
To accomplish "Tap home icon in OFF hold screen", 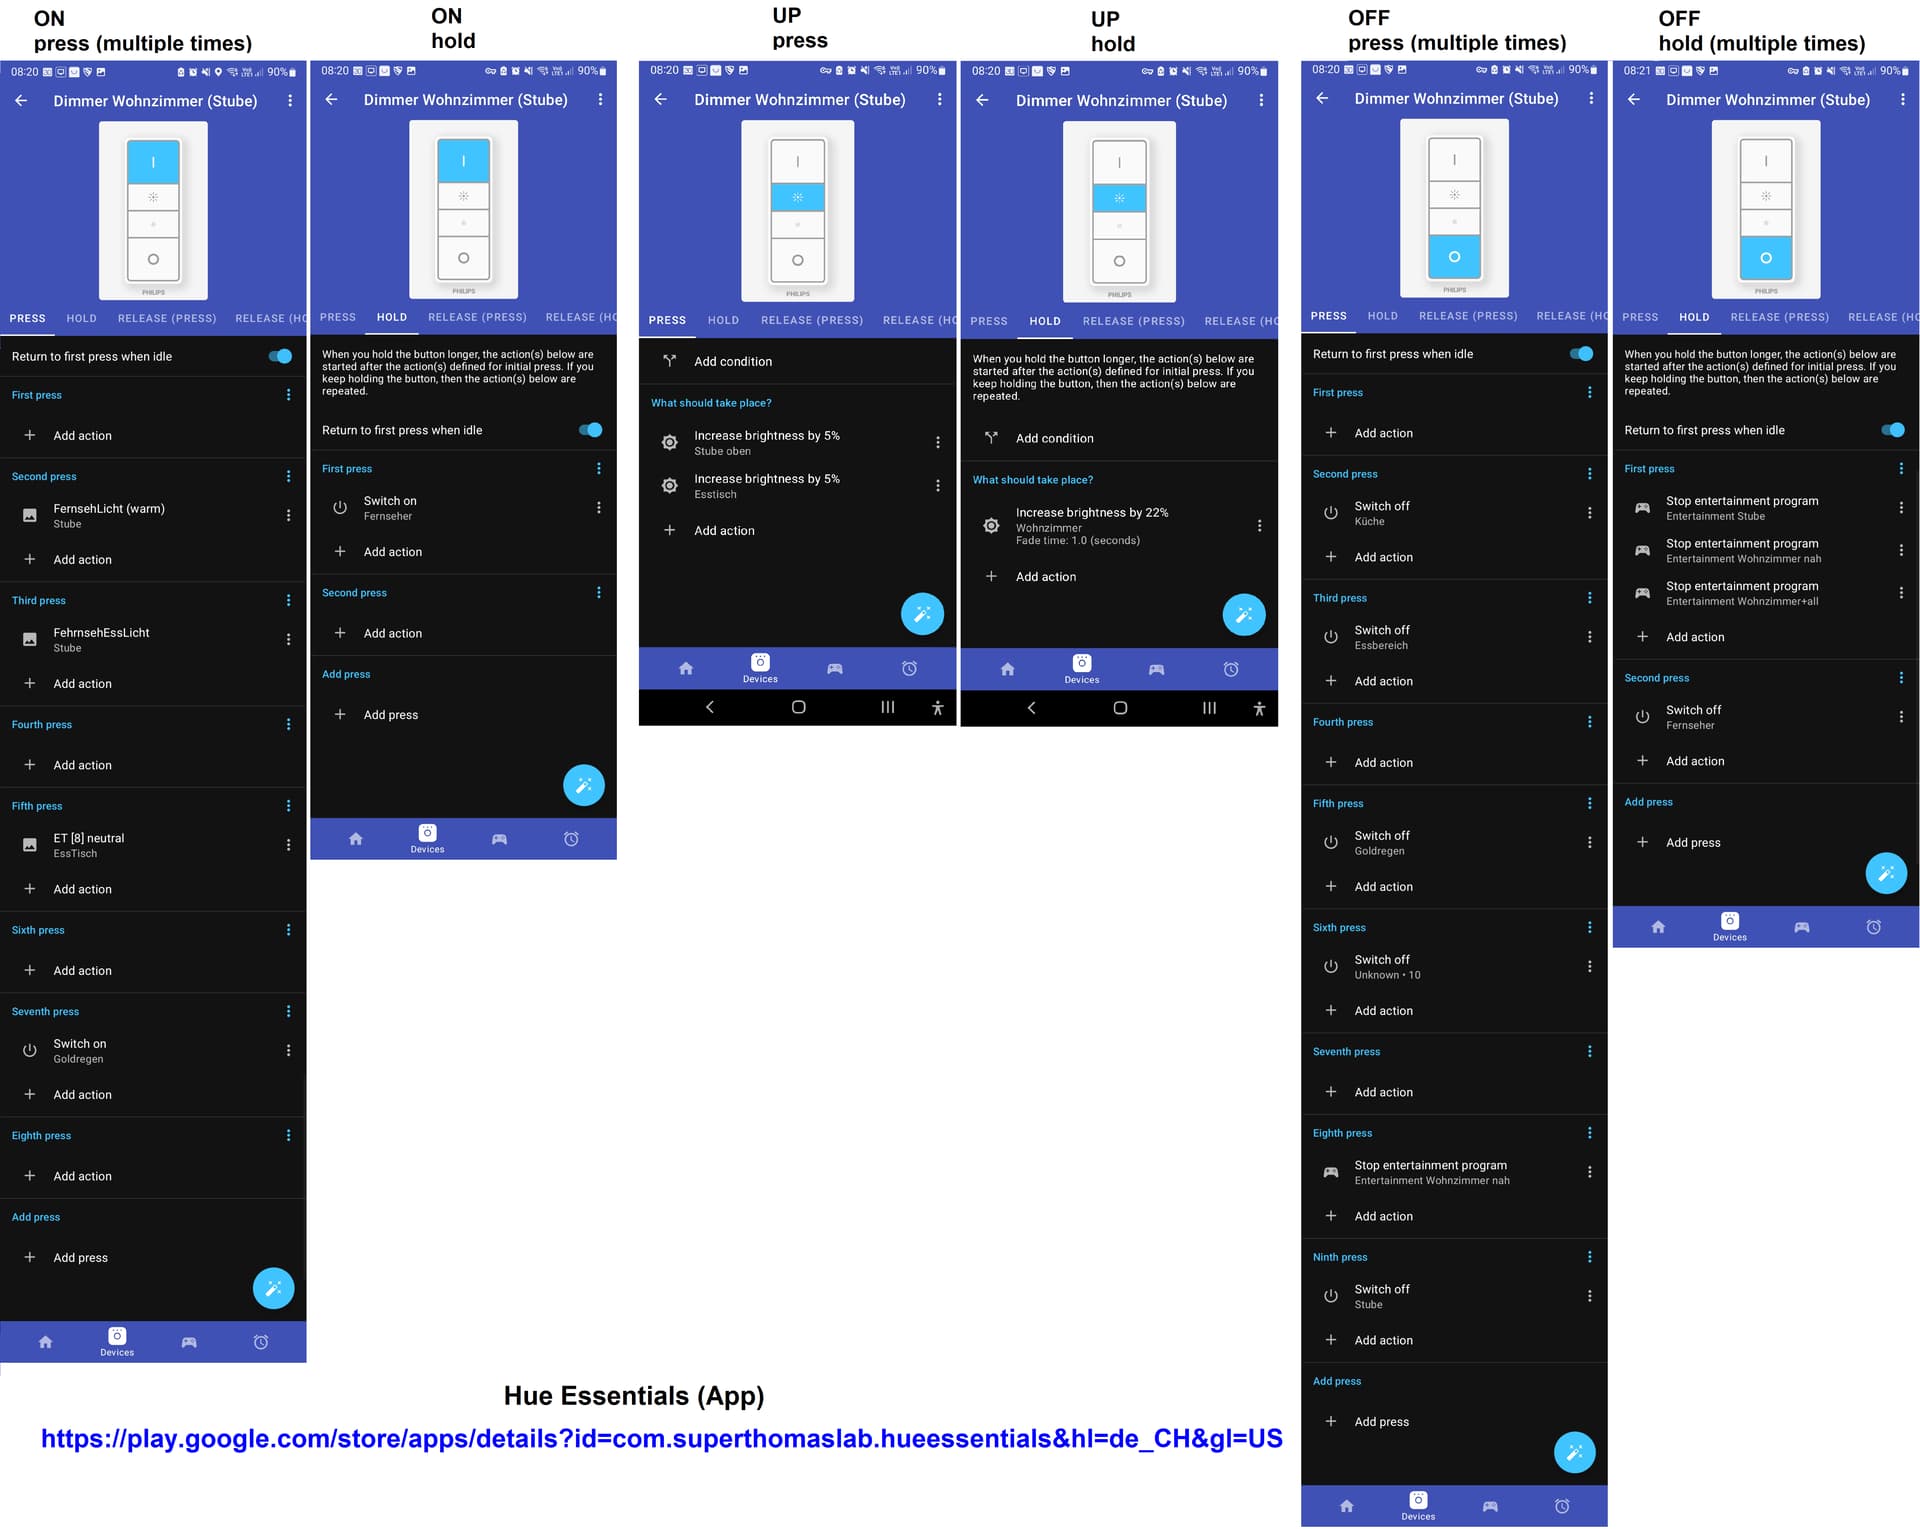I will click(1658, 927).
